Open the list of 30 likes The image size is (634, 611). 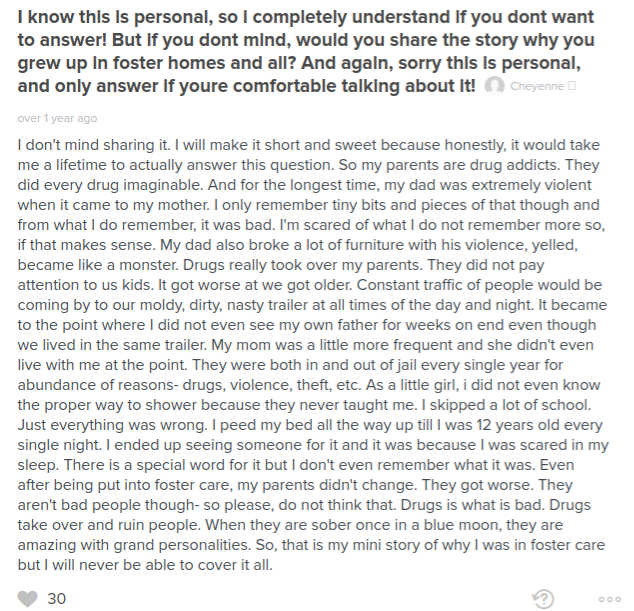point(56,598)
